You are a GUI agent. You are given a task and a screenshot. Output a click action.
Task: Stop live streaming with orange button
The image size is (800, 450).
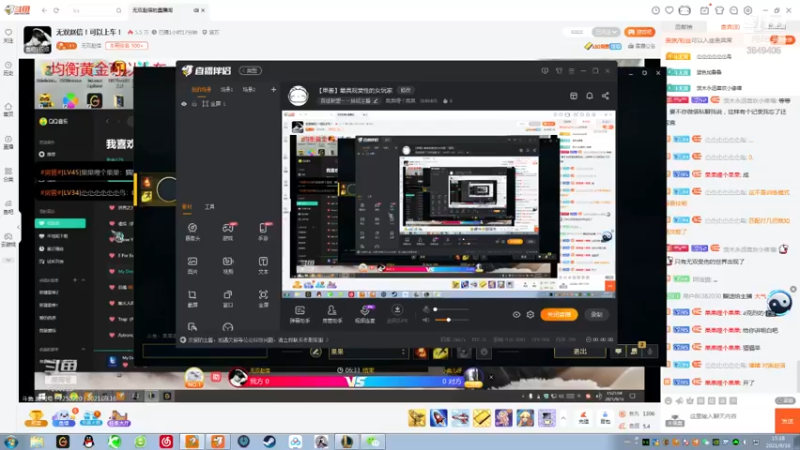tap(559, 315)
